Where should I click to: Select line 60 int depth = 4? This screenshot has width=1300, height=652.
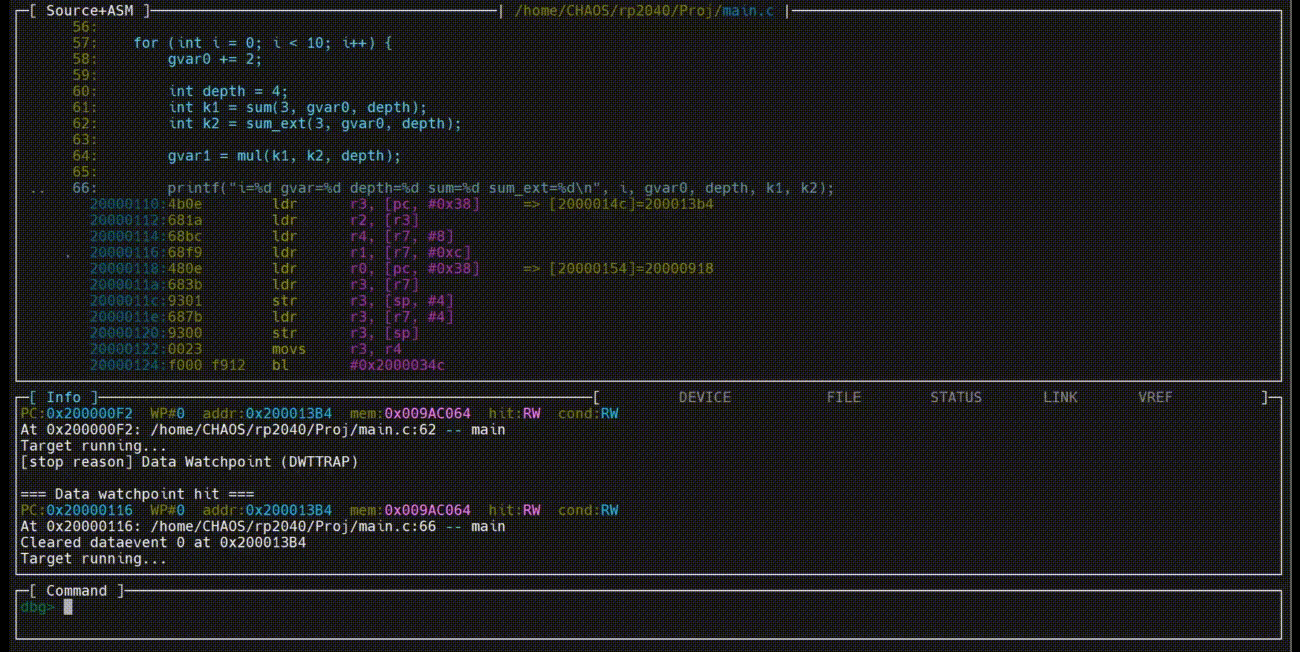(x=227, y=91)
